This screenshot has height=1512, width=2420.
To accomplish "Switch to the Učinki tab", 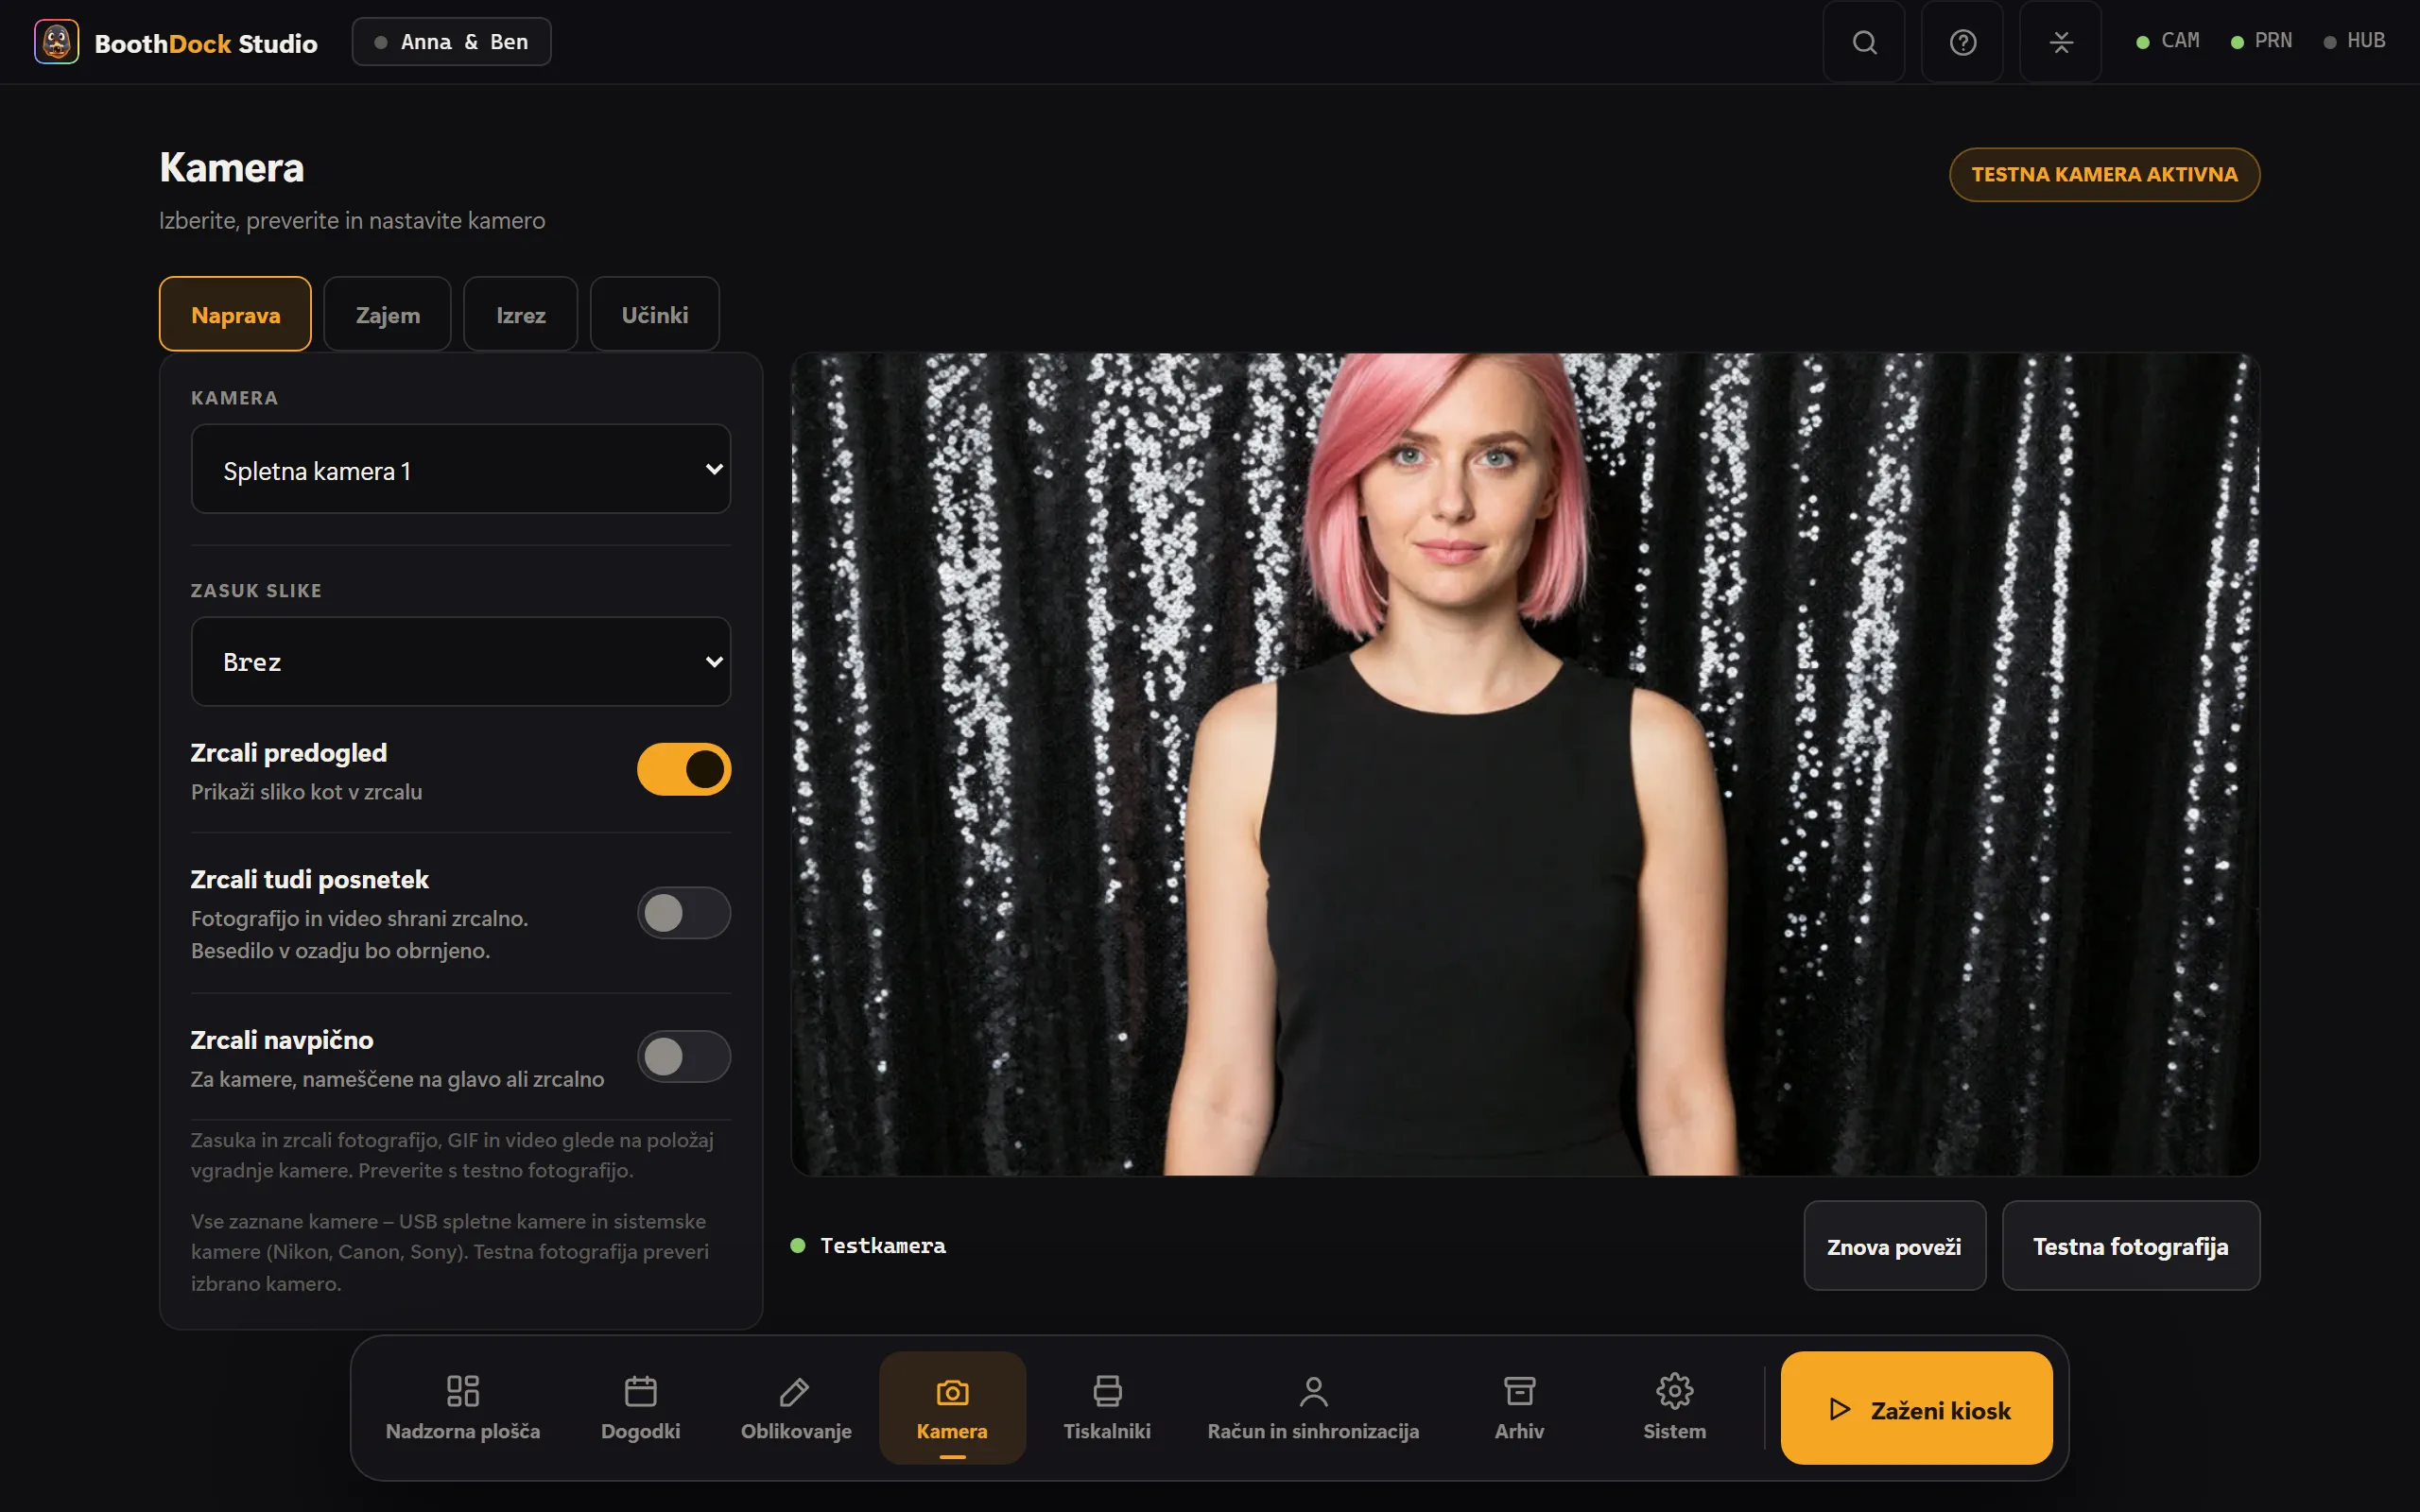I will (654, 314).
